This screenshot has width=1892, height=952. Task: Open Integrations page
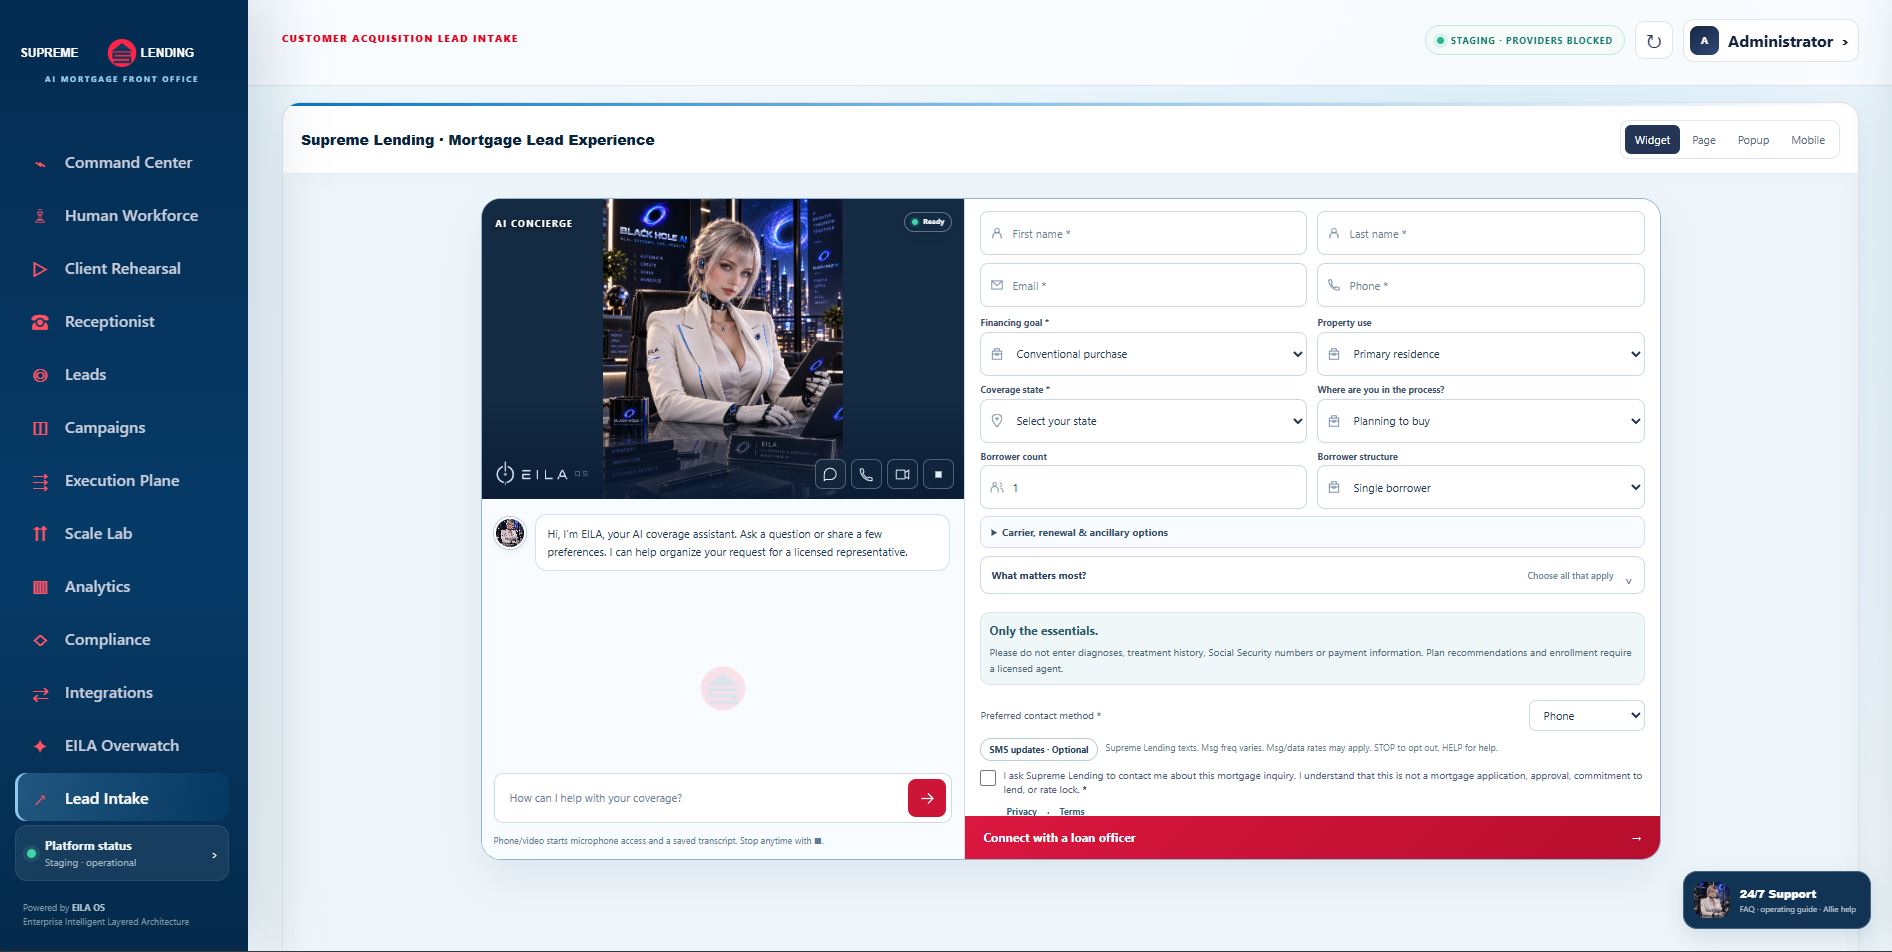tap(122, 692)
